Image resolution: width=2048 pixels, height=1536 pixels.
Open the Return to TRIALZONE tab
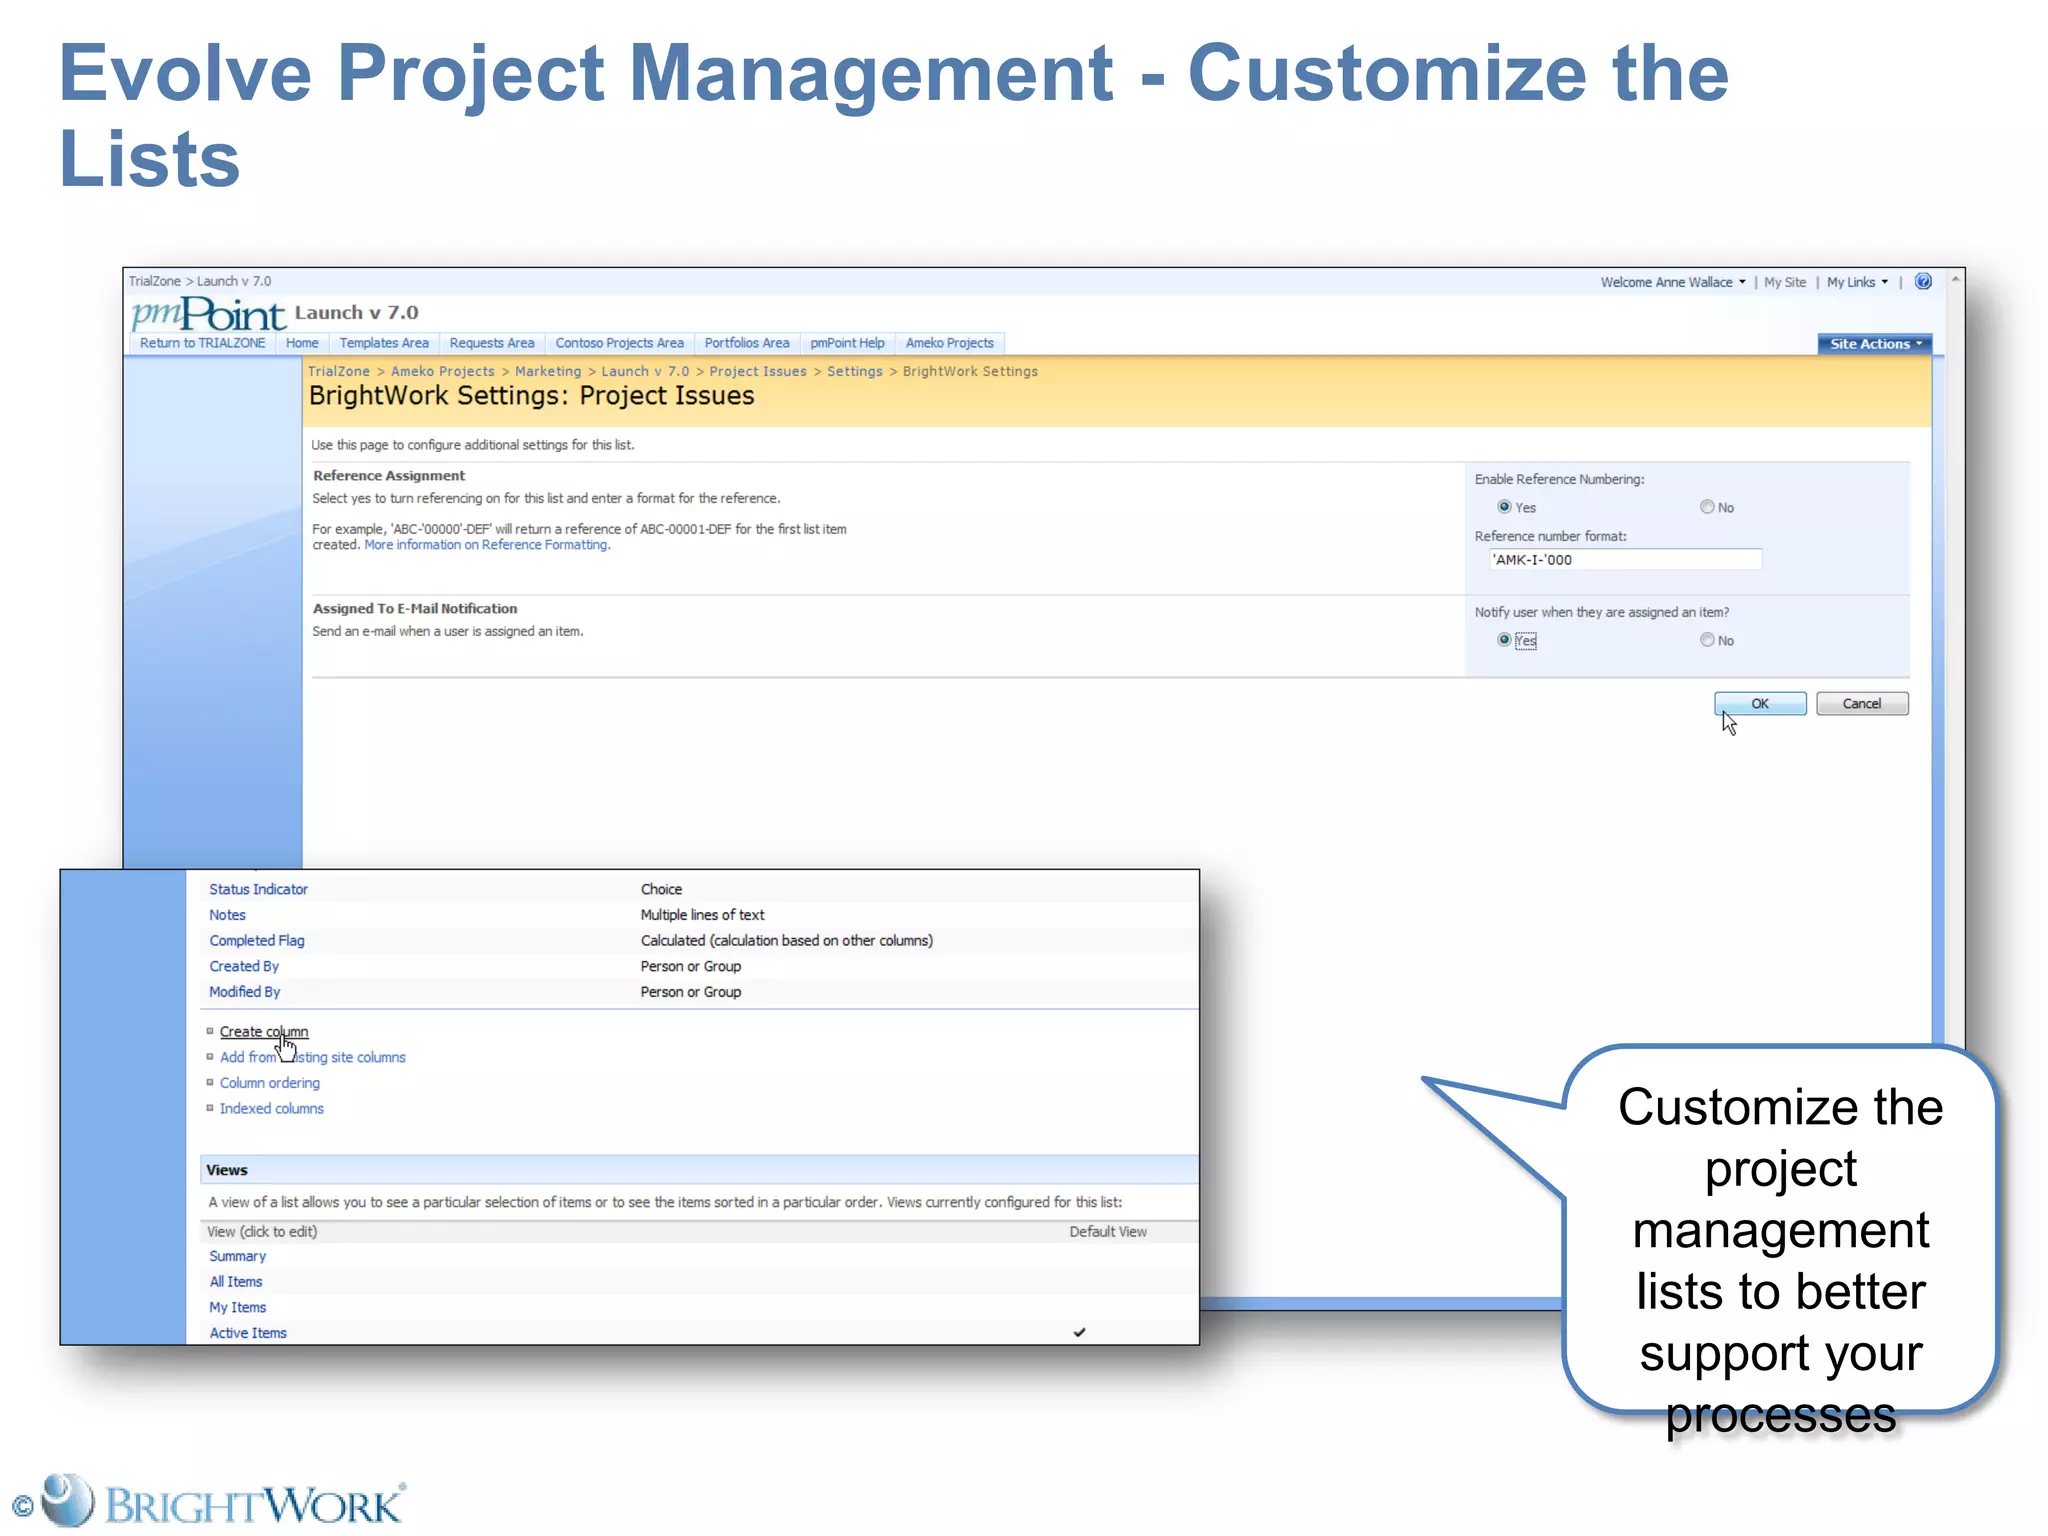202,343
